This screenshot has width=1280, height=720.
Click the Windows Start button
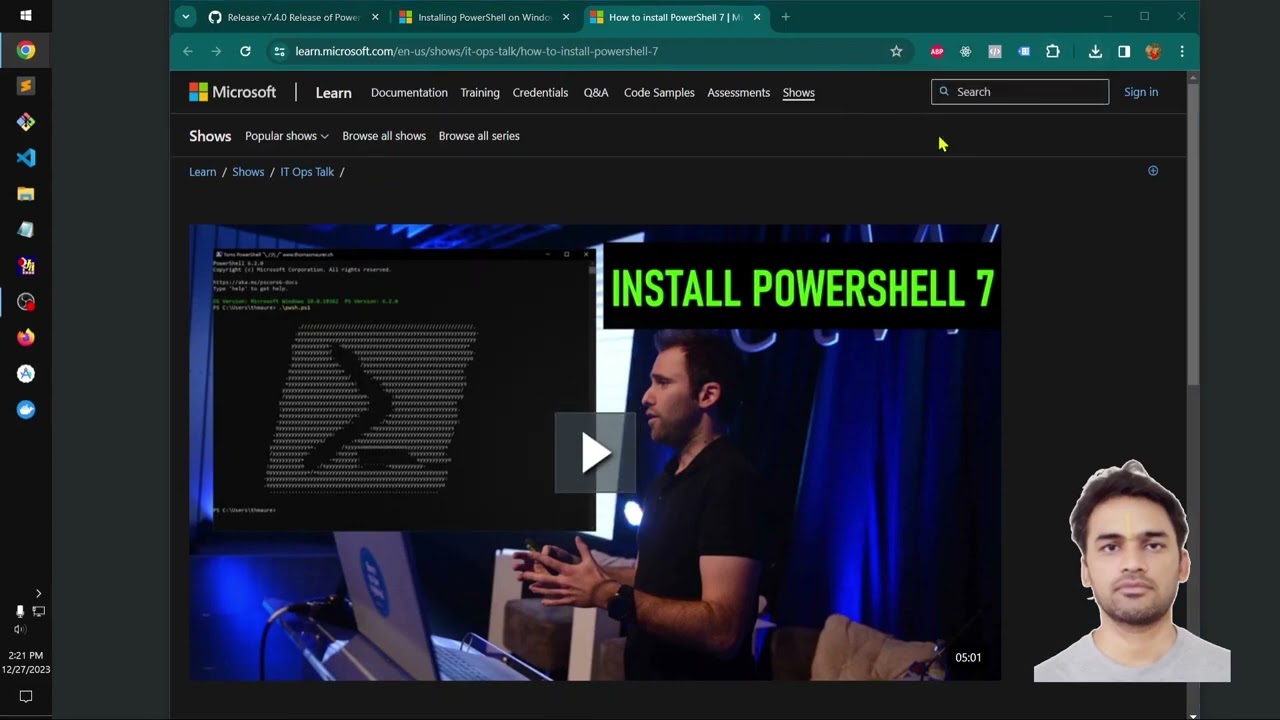pos(26,15)
